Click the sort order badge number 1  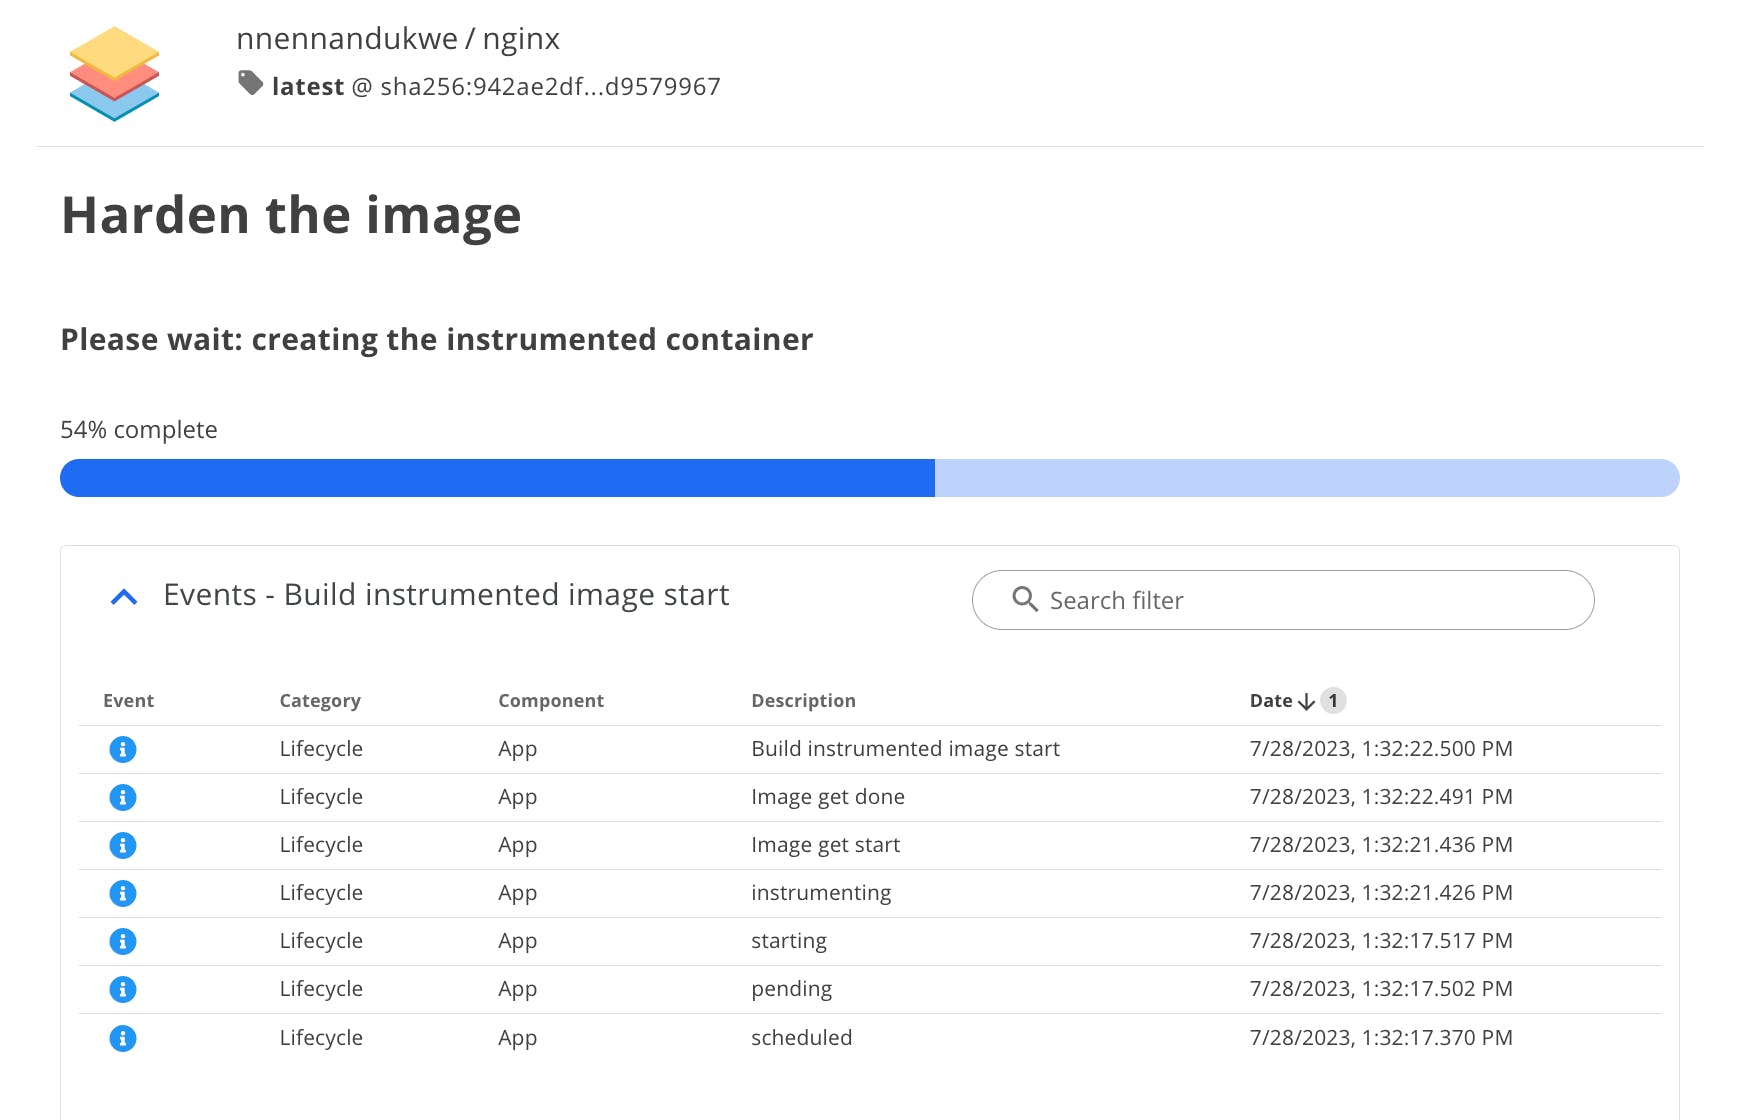1333,701
